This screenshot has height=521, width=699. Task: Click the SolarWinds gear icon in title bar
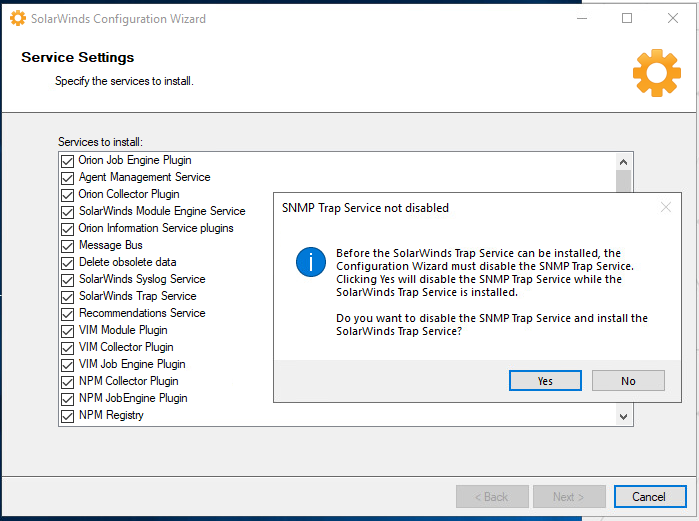[18, 18]
